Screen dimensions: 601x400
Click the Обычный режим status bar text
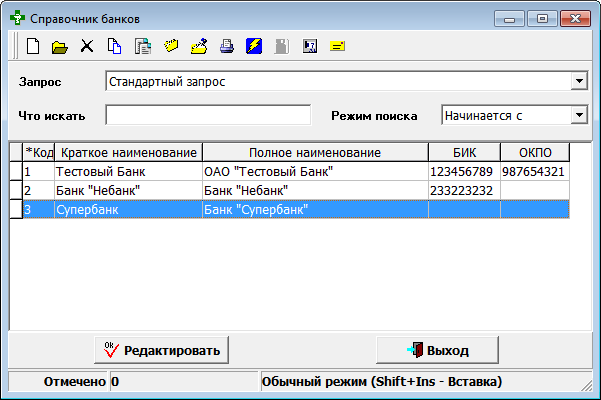[x=382, y=382]
